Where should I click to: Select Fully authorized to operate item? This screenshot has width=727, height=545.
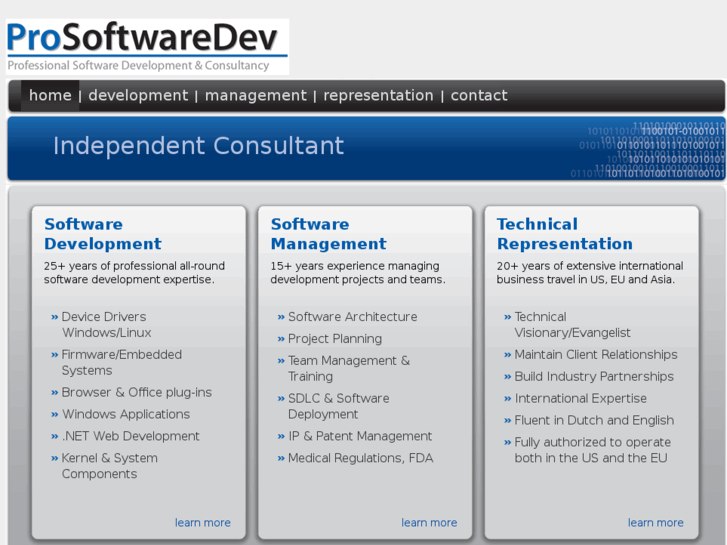point(593,450)
